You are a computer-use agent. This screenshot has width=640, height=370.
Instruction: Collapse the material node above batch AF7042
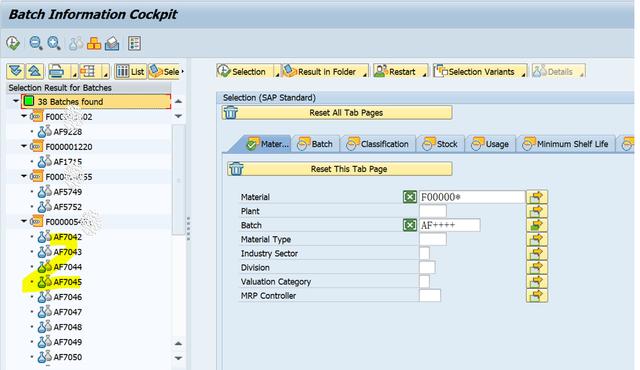click(24, 221)
